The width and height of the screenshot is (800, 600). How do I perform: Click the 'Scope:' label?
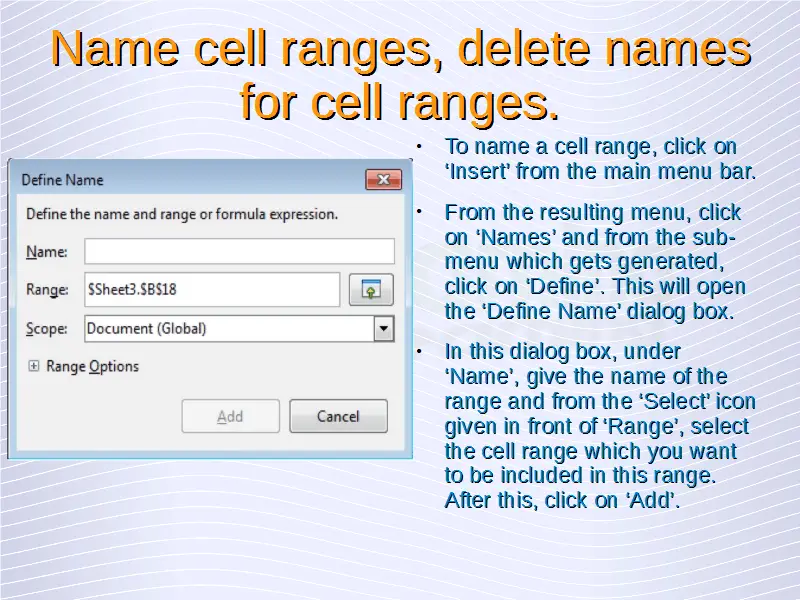coord(47,328)
